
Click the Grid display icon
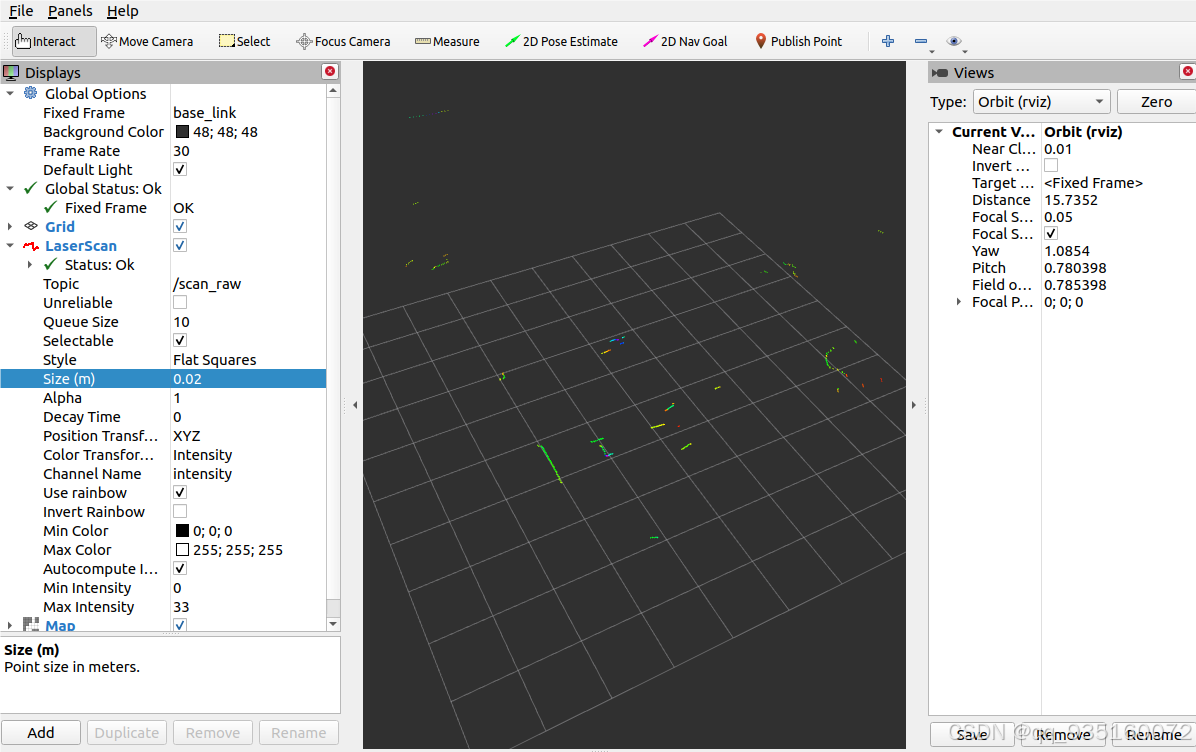[x=31, y=226]
